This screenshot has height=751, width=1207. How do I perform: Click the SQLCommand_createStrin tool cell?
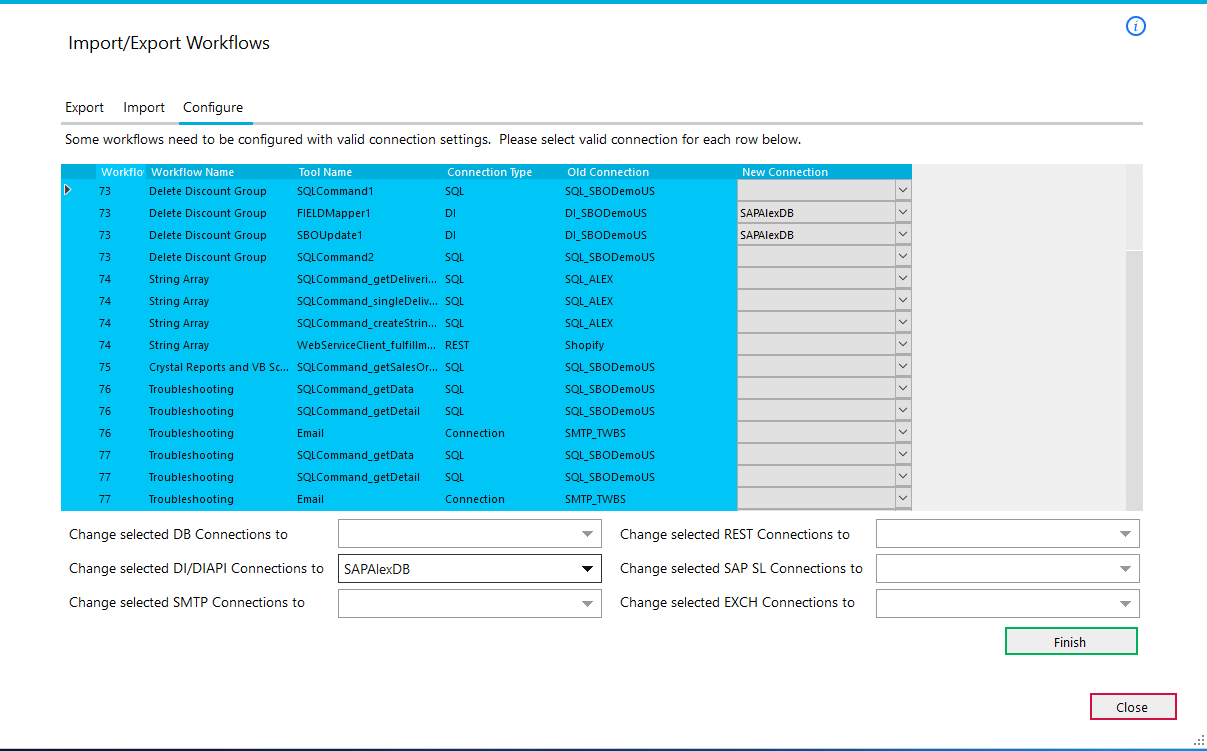368,322
